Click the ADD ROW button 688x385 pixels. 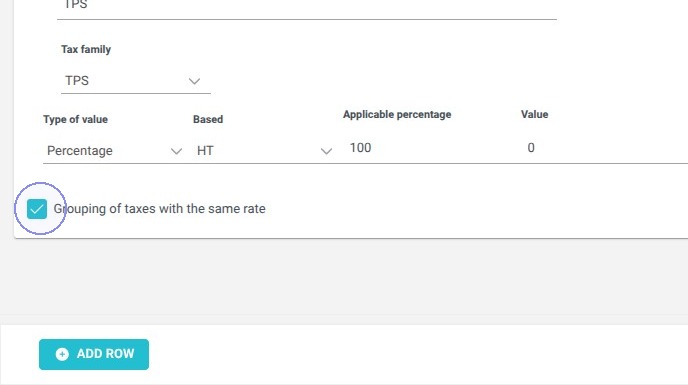click(x=94, y=354)
